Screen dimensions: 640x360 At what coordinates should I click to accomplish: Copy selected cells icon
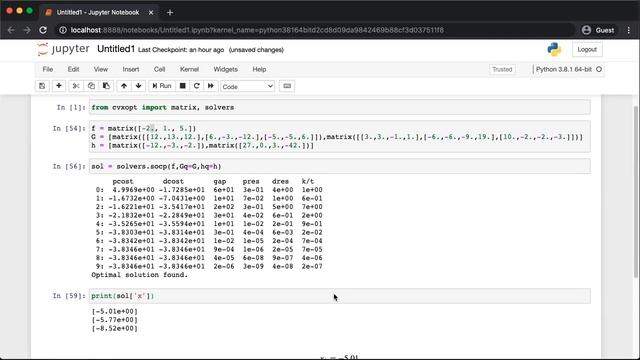pyautogui.click(x=91, y=86)
